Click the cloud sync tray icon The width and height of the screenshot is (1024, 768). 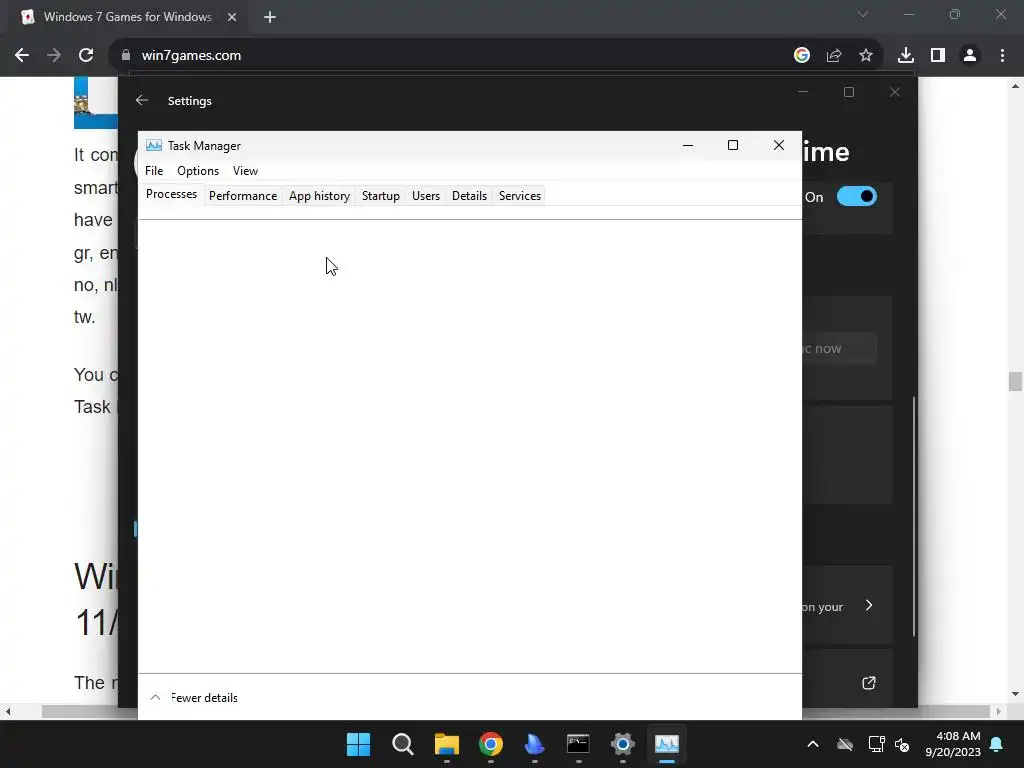click(845, 744)
